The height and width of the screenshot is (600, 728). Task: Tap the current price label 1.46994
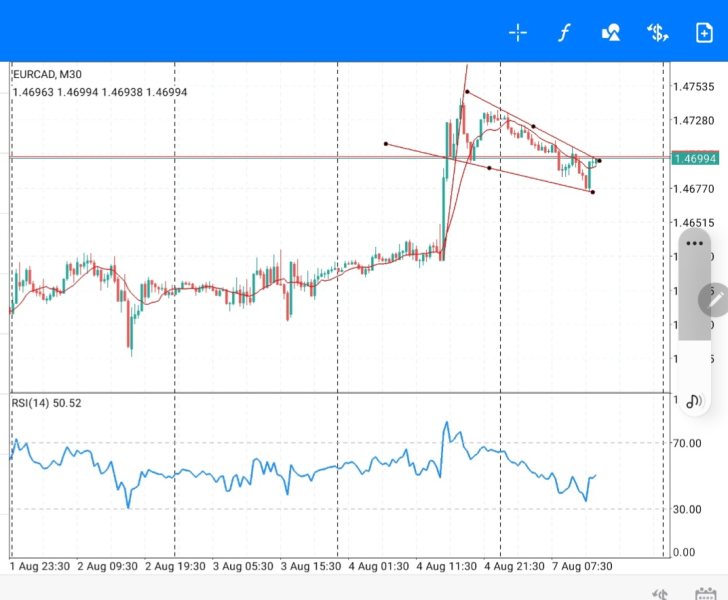pyautogui.click(x=695, y=159)
